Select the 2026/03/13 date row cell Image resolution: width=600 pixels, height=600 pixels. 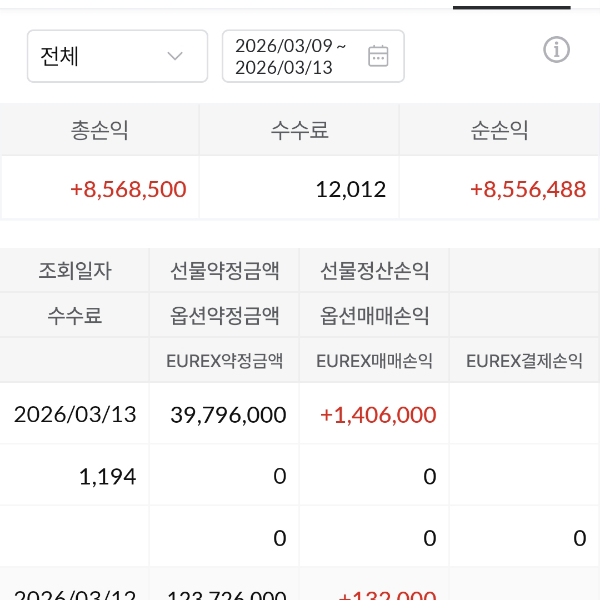pyautogui.click(x=75, y=414)
